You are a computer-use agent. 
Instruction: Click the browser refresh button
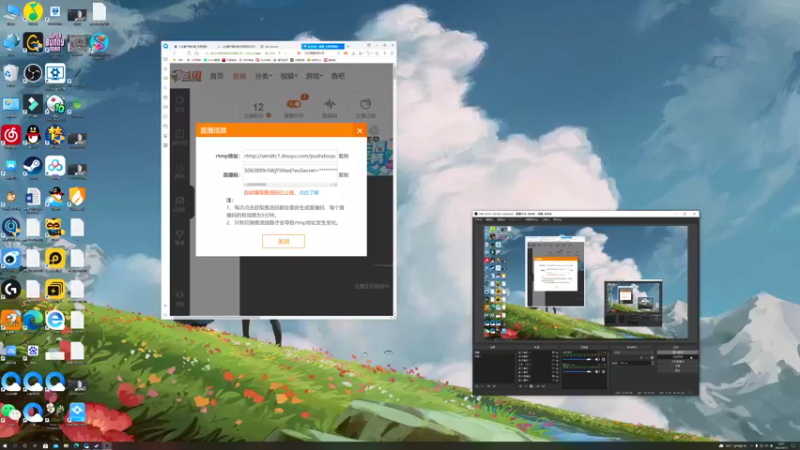coord(189,53)
